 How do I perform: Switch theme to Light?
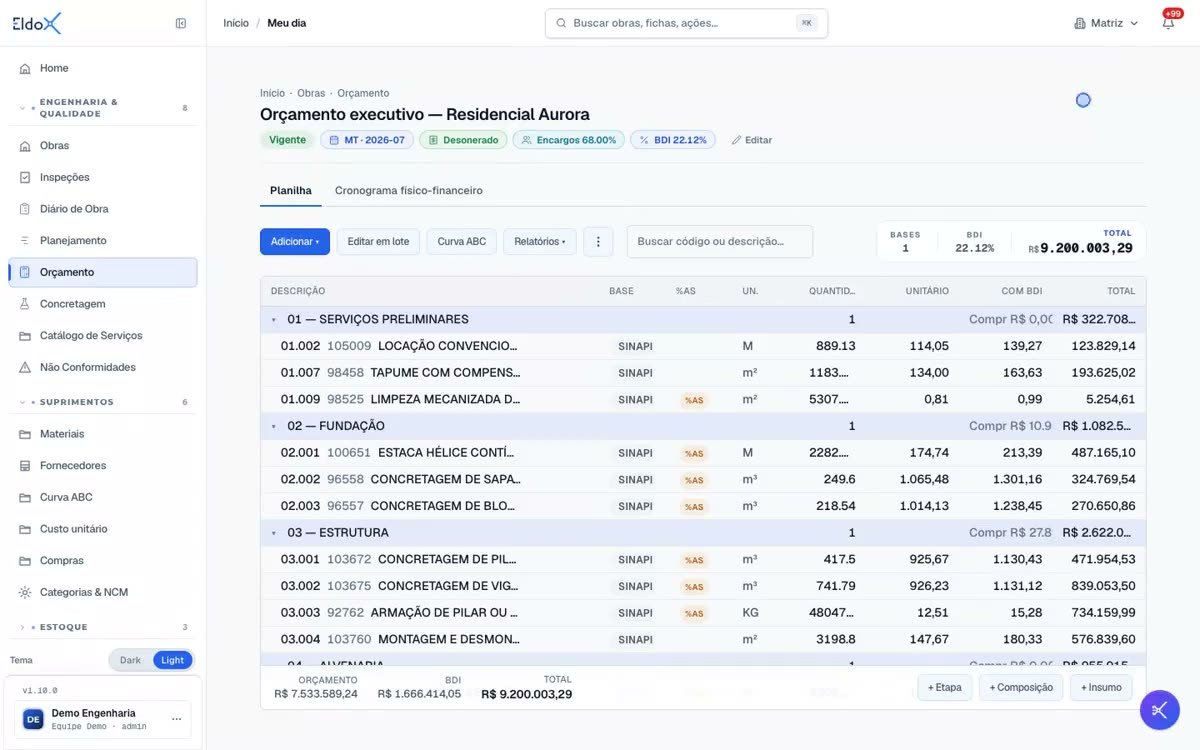tap(172, 660)
